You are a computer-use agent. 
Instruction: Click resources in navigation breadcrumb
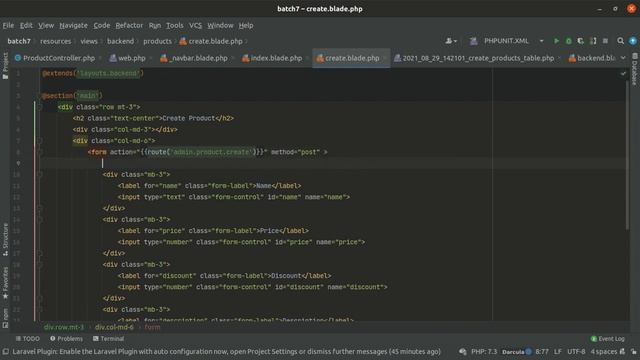tap(56, 41)
